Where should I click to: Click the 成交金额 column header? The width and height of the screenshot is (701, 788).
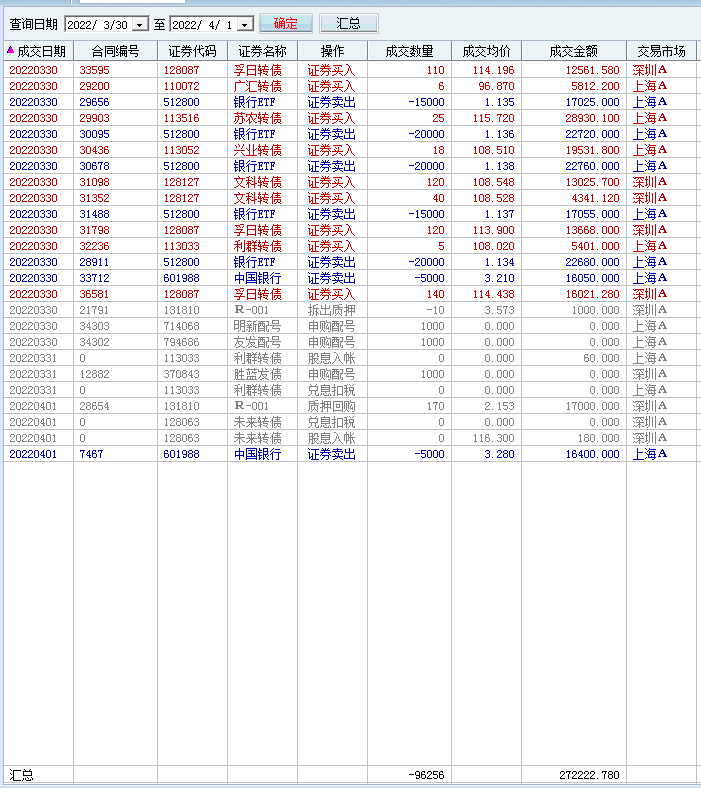574,51
